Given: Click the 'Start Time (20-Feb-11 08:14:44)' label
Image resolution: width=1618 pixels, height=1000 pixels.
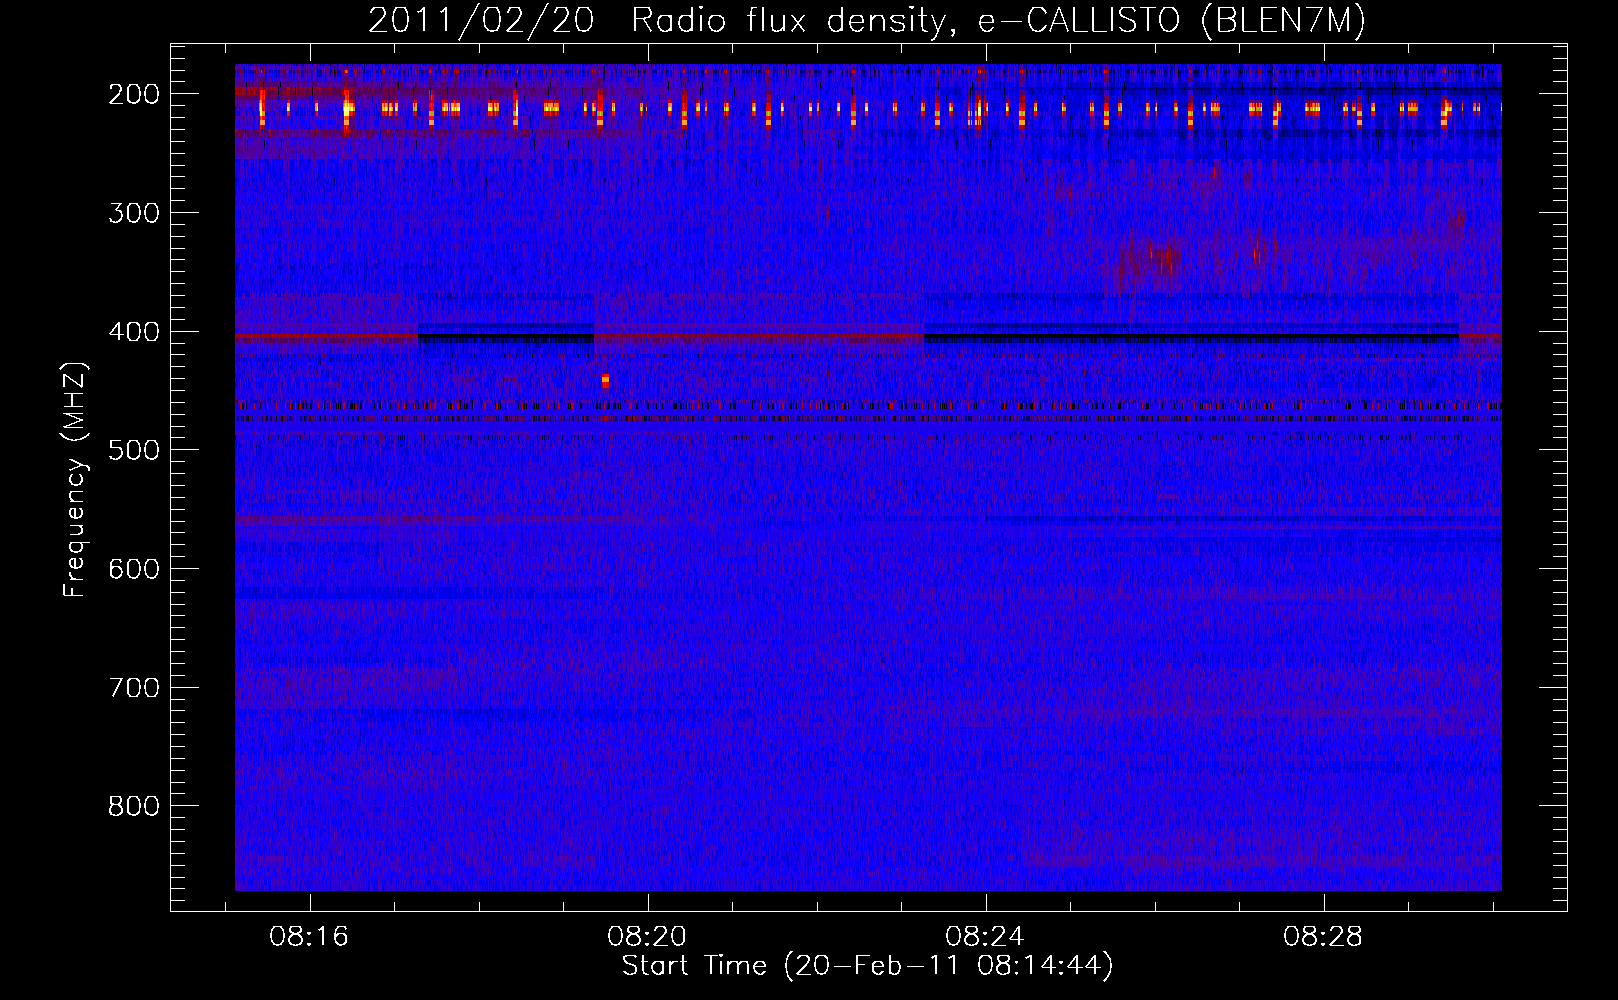Looking at the screenshot, I should tap(867, 966).
